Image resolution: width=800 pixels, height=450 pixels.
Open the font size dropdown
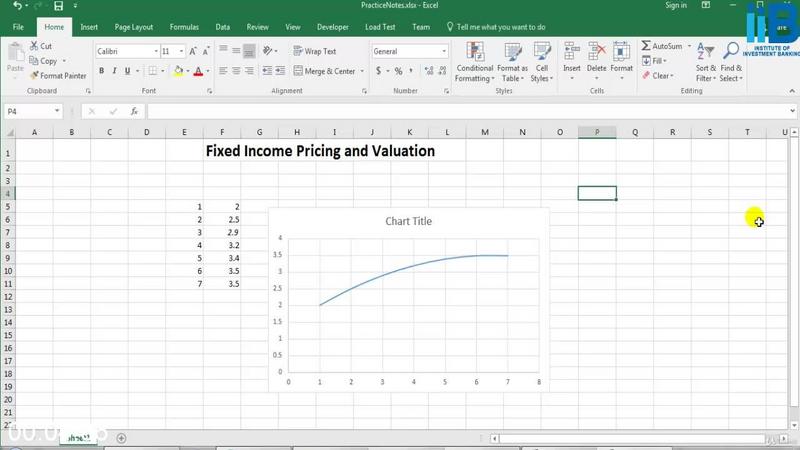tap(181, 52)
